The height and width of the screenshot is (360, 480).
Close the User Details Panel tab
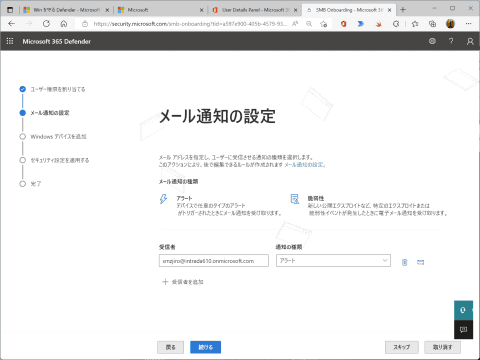[296, 10]
